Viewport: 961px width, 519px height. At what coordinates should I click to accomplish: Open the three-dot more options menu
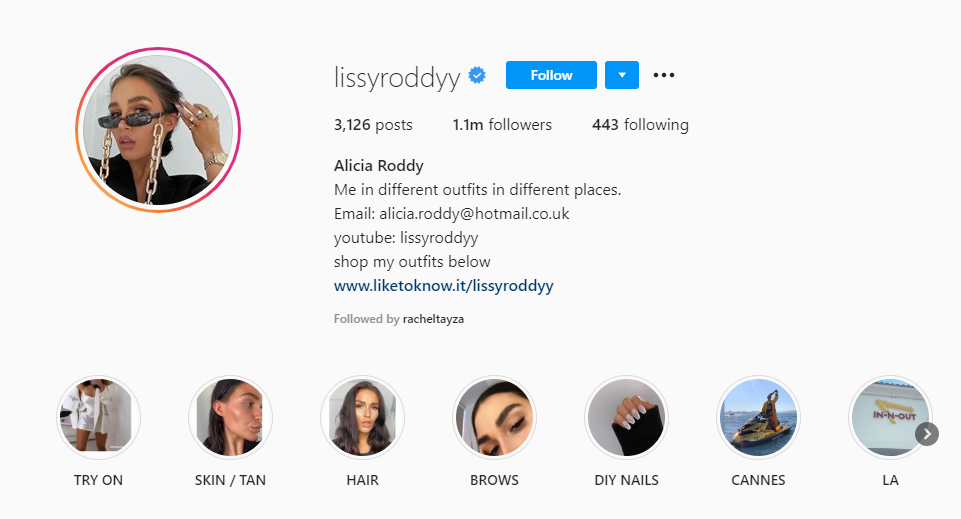point(664,75)
